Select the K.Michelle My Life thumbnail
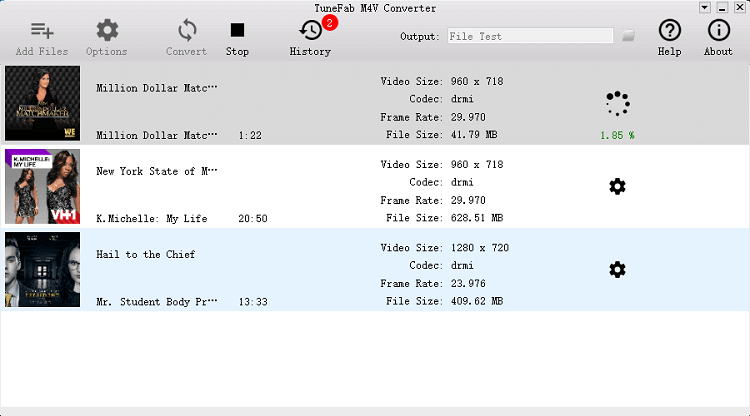750x416 pixels. click(43, 186)
